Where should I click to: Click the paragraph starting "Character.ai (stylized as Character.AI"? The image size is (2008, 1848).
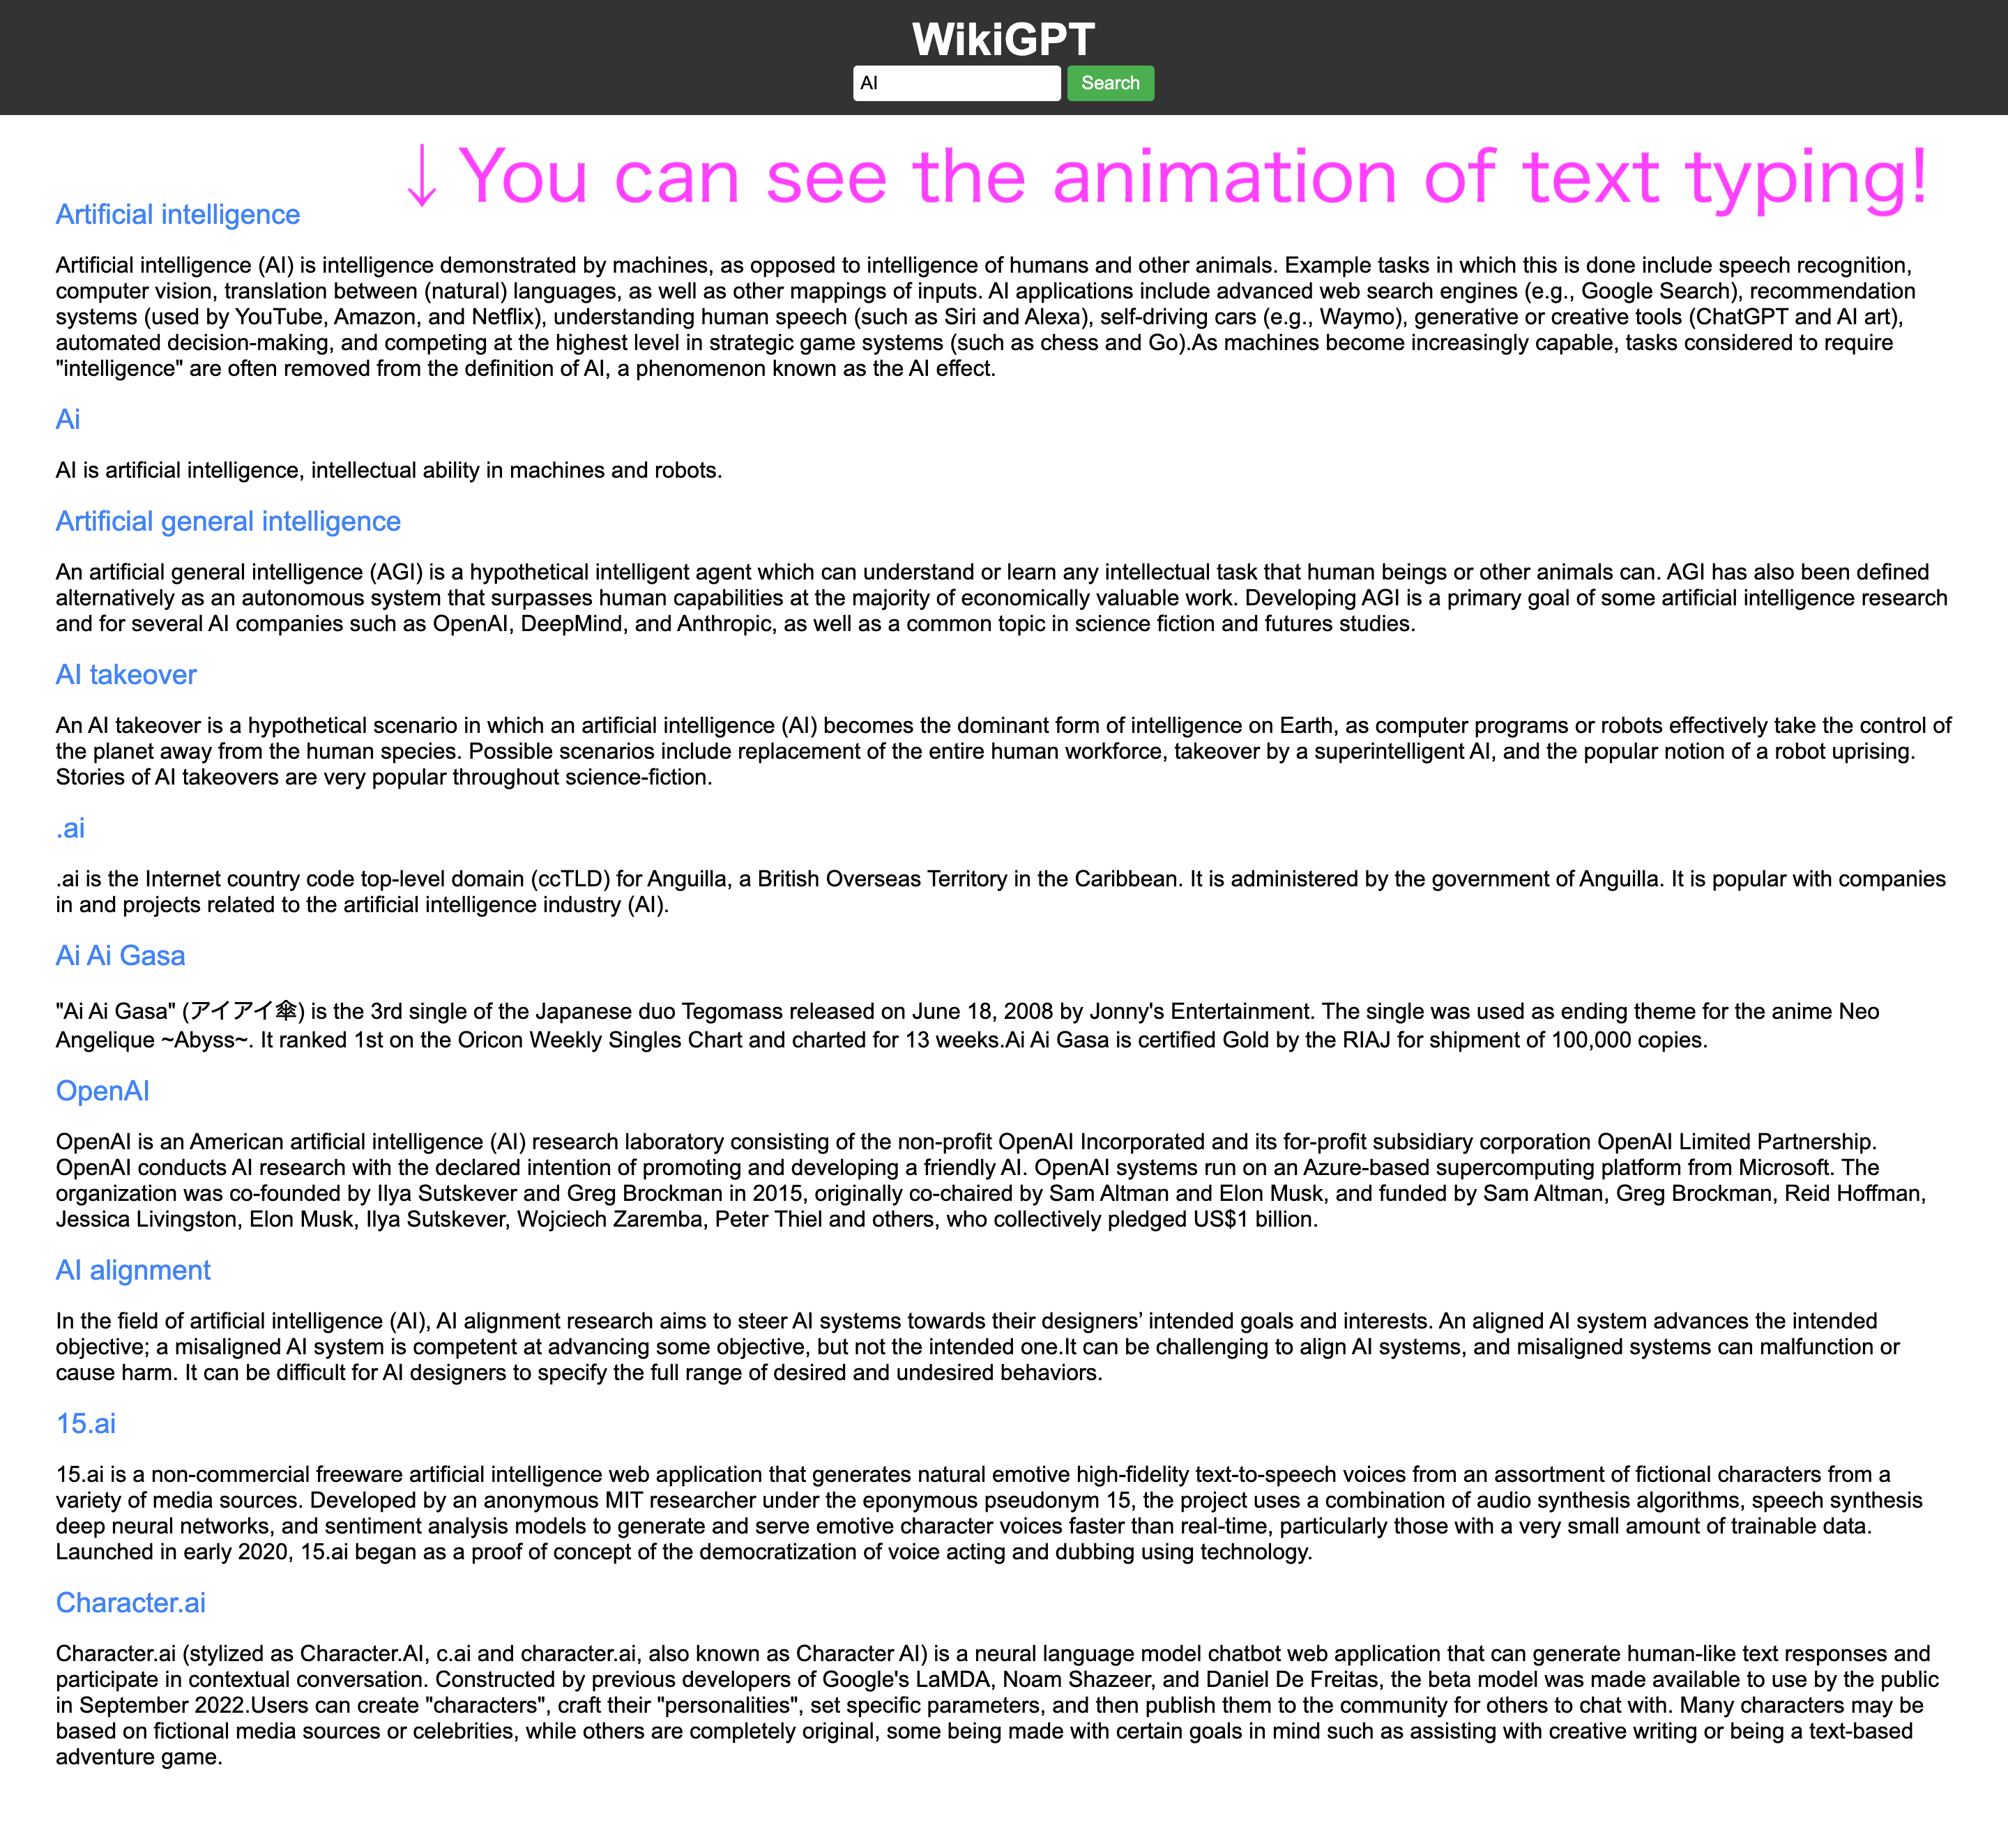click(x=1003, y=1705)
